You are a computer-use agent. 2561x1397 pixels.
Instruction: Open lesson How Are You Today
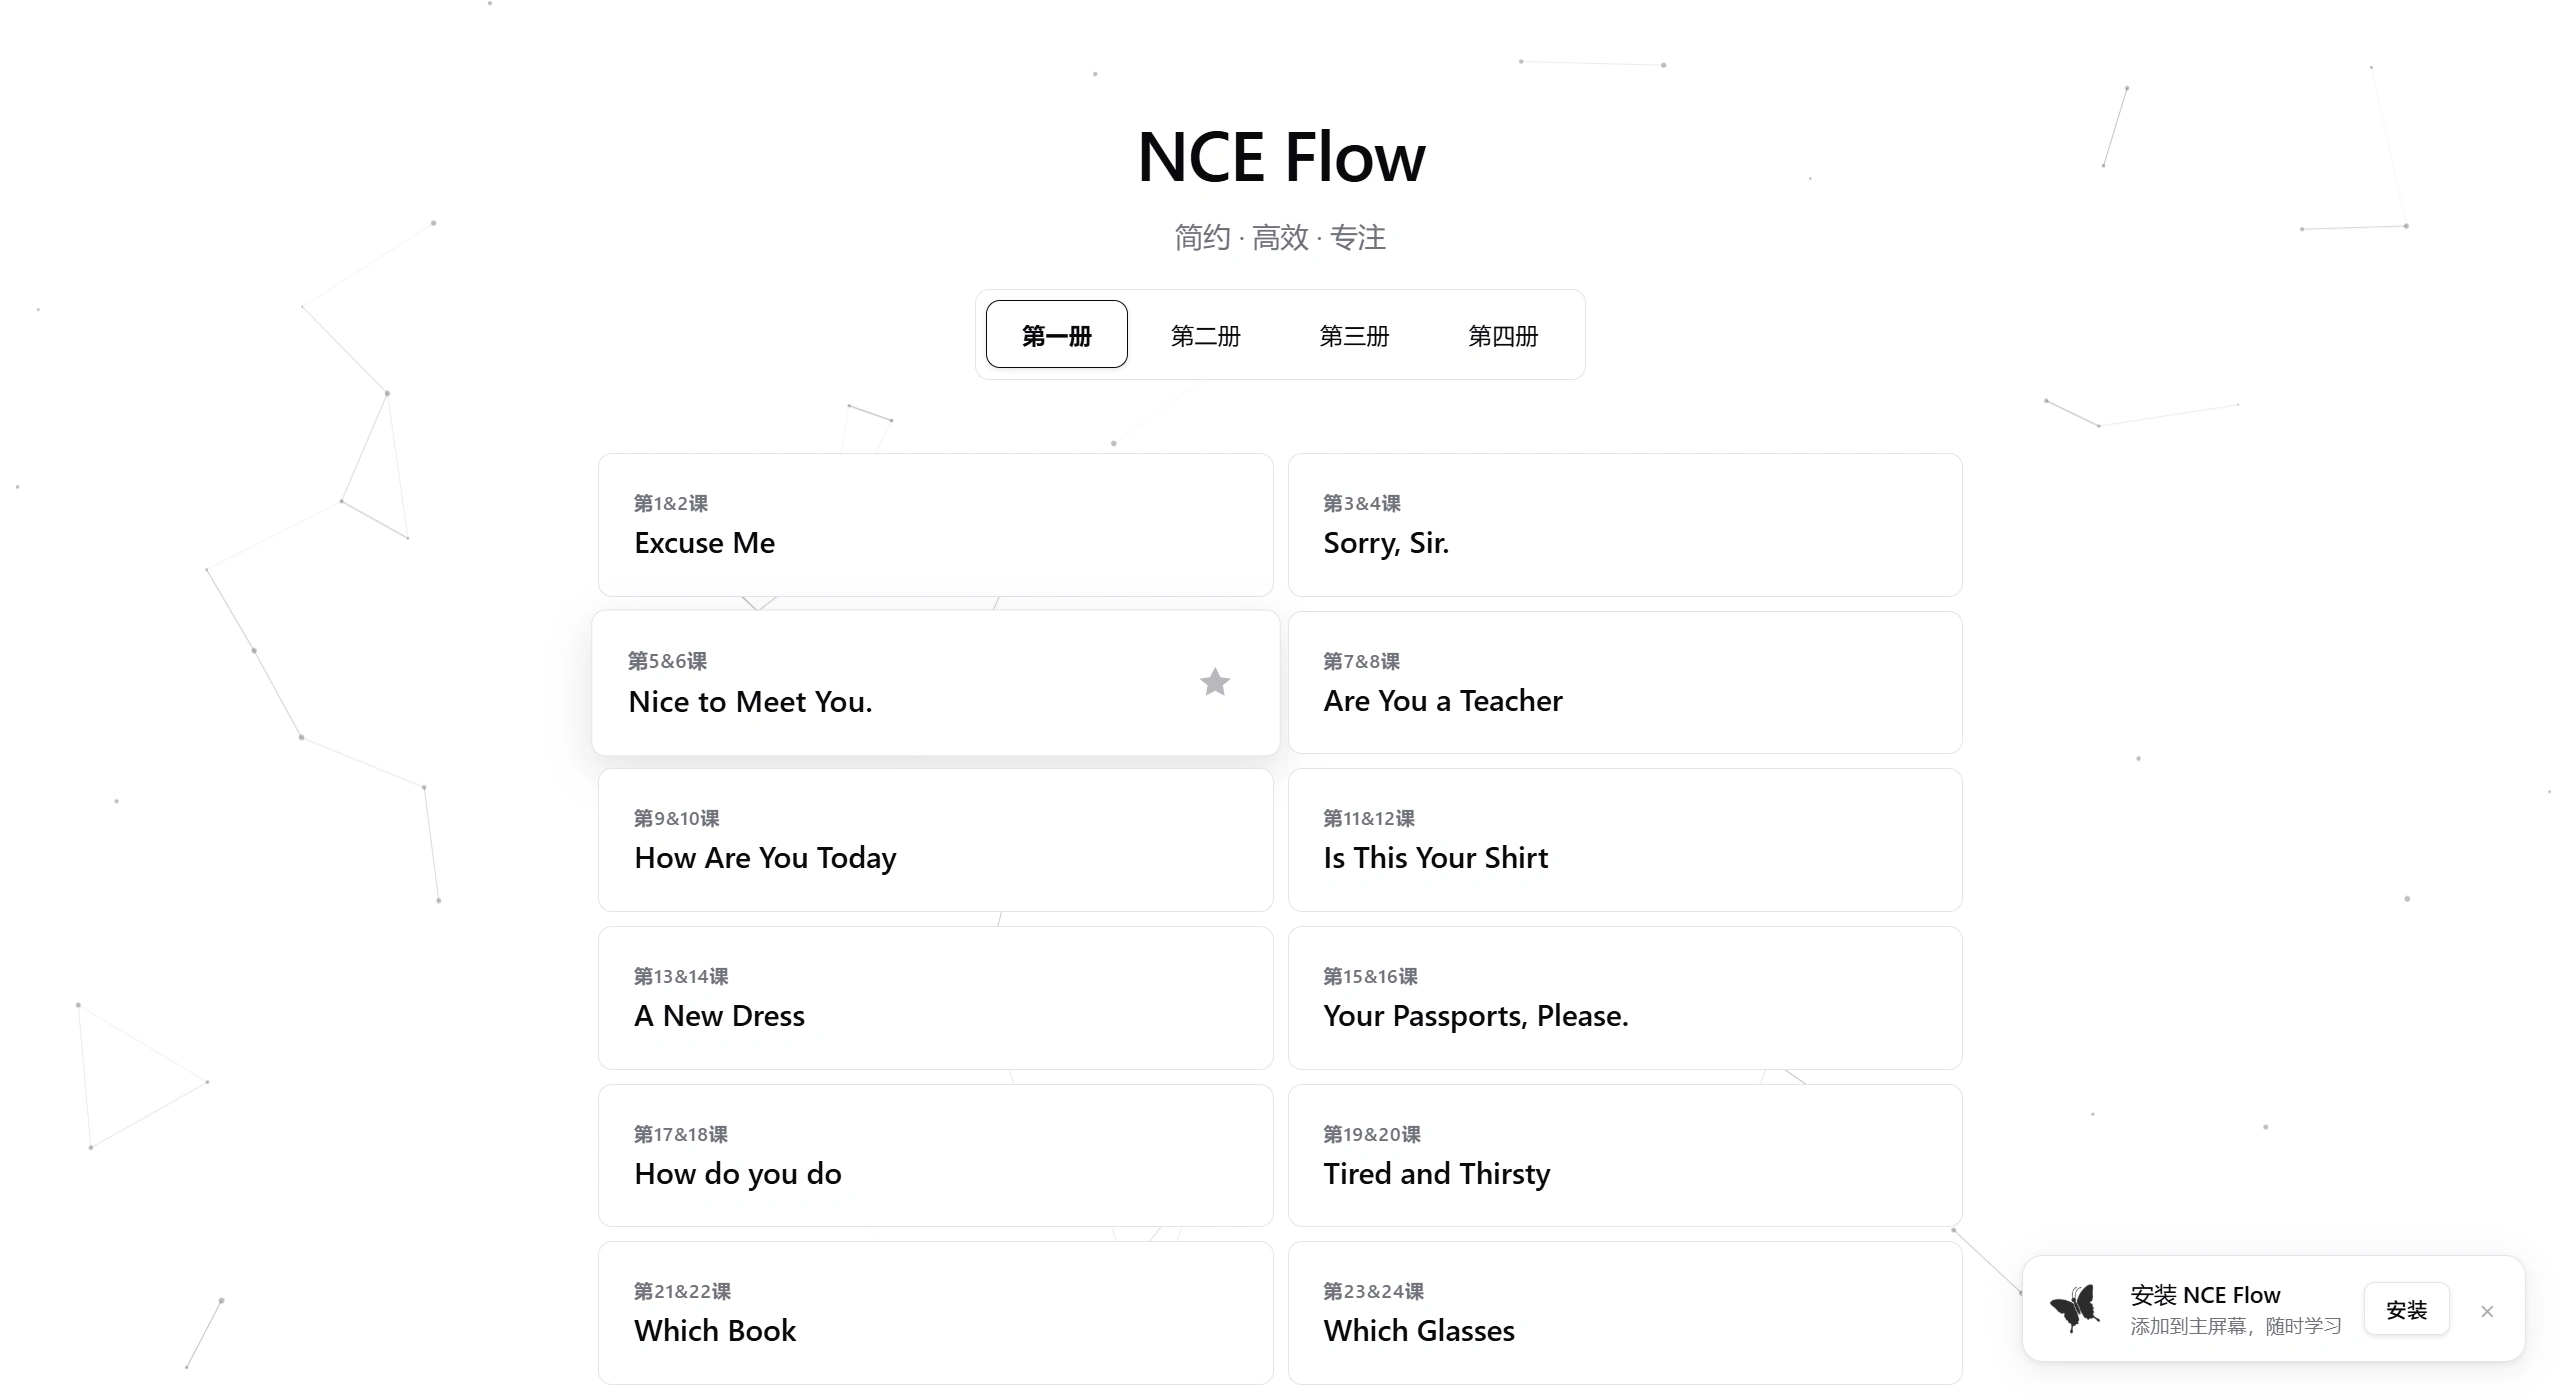[x=934, y=839]
